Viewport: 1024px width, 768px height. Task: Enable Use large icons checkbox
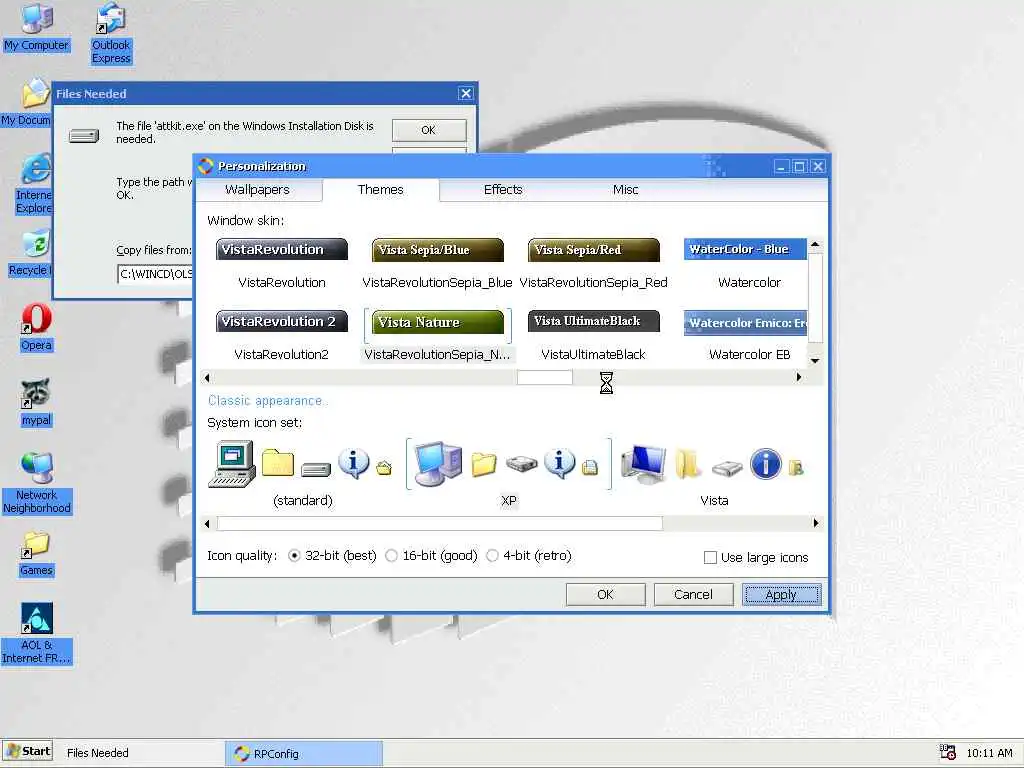coord(710,558)
